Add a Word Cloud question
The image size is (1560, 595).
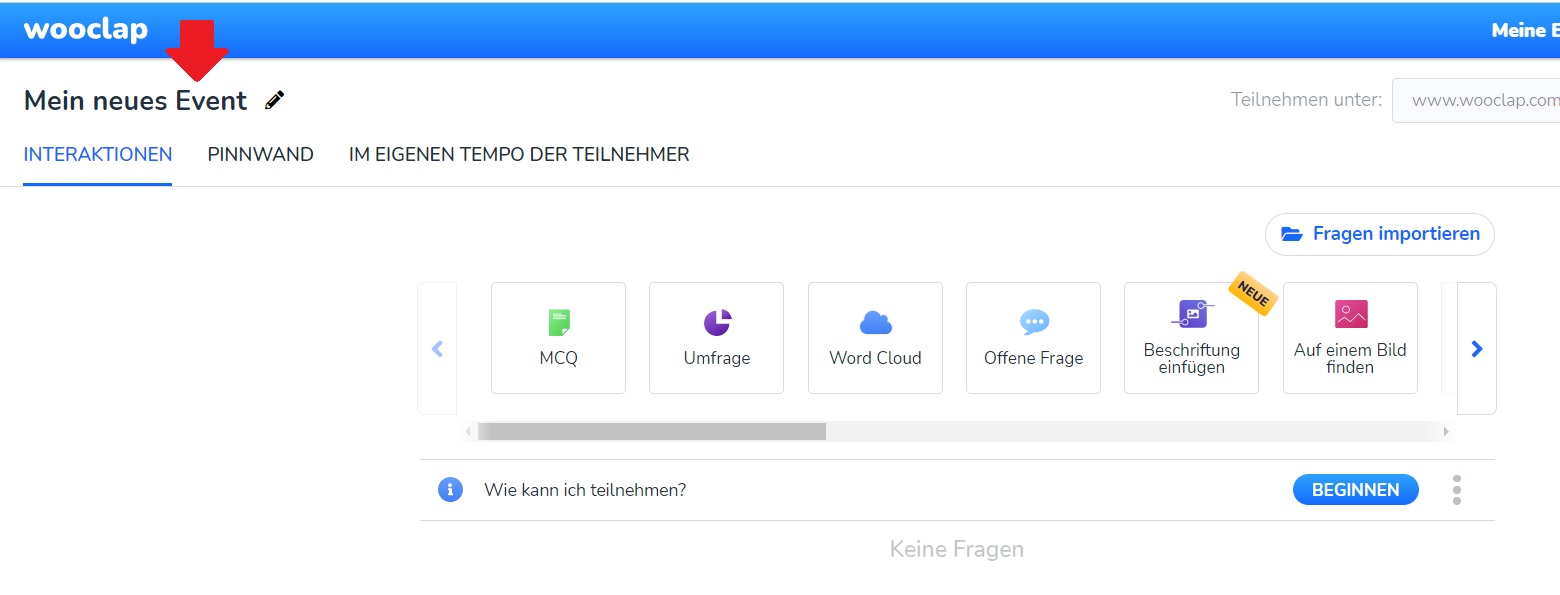[875, 337]
